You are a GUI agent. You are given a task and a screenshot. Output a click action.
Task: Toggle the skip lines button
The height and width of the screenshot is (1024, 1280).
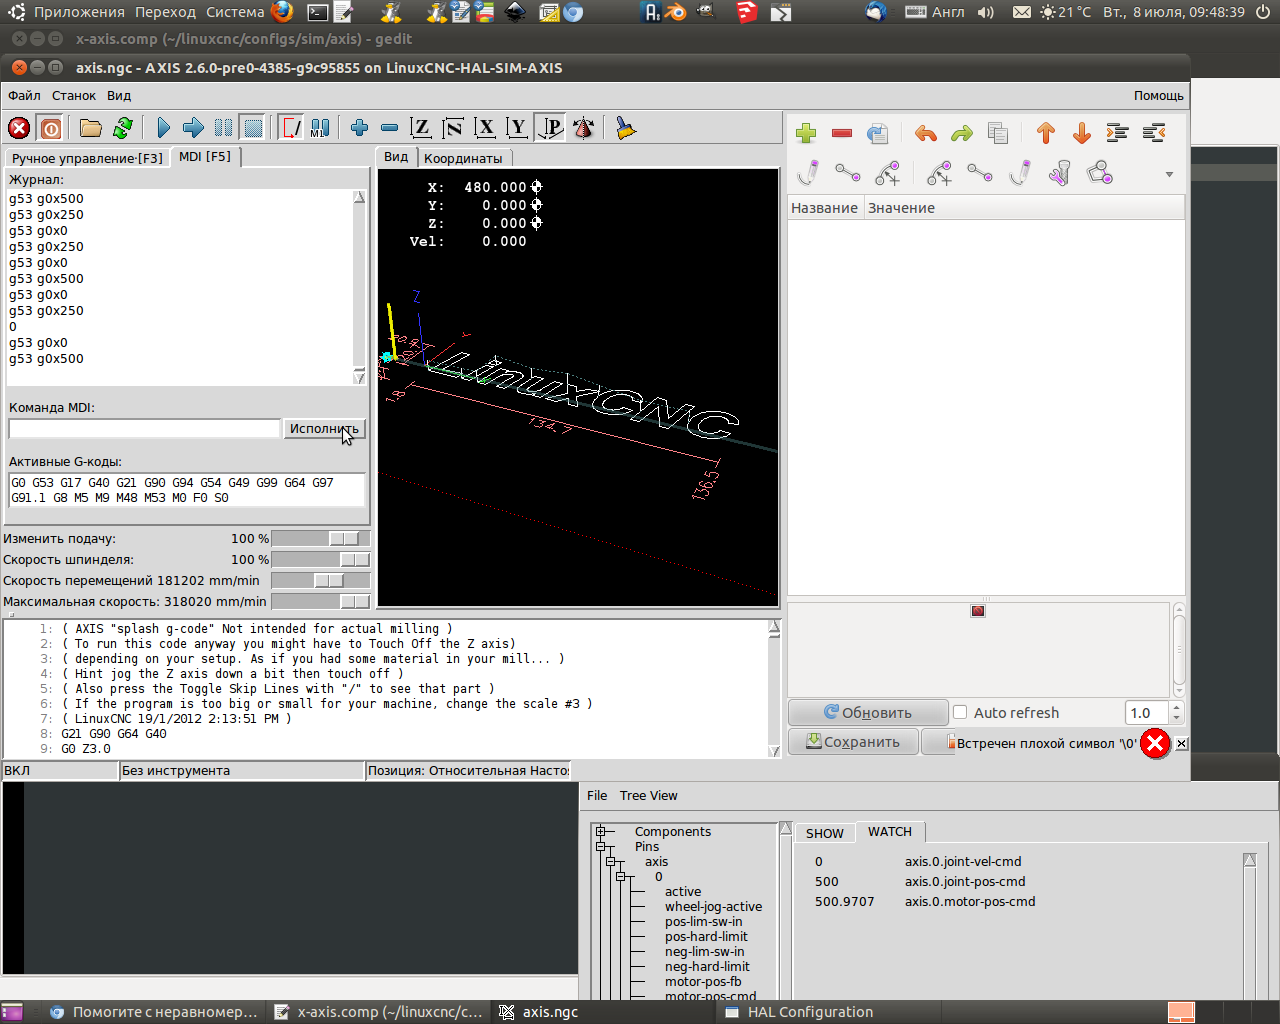(x=290, y=128)
